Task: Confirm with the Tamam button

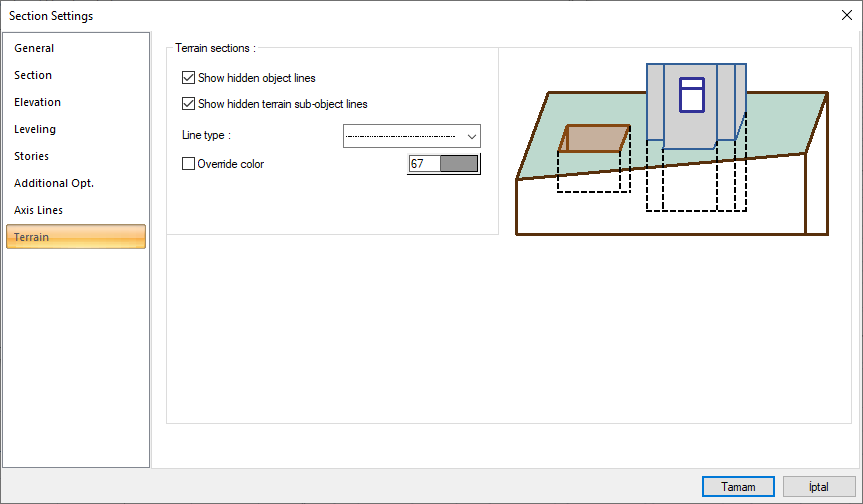Action: coord(738,486)
